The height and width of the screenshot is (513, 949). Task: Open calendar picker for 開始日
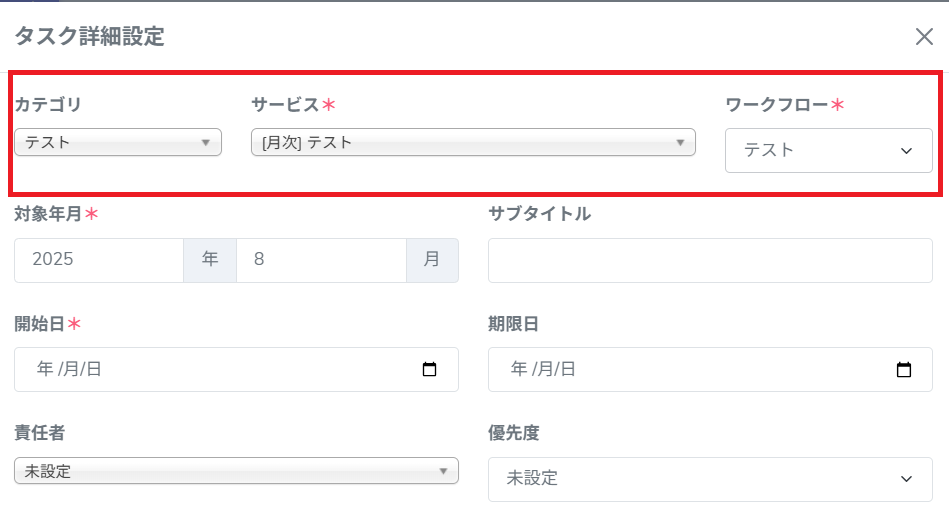click(430, 369)
